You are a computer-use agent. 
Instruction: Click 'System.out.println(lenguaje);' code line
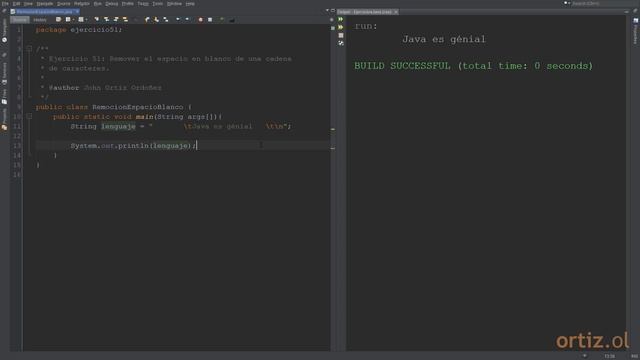tap(133, 146)
